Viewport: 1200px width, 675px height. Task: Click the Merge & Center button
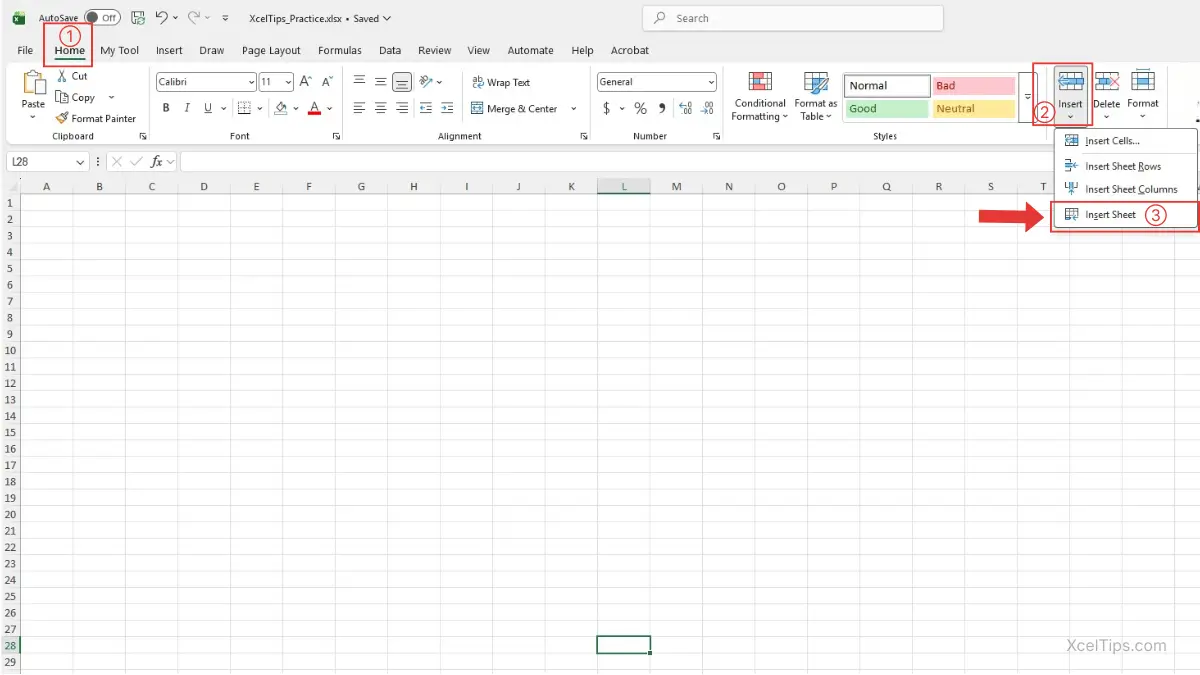513,108
